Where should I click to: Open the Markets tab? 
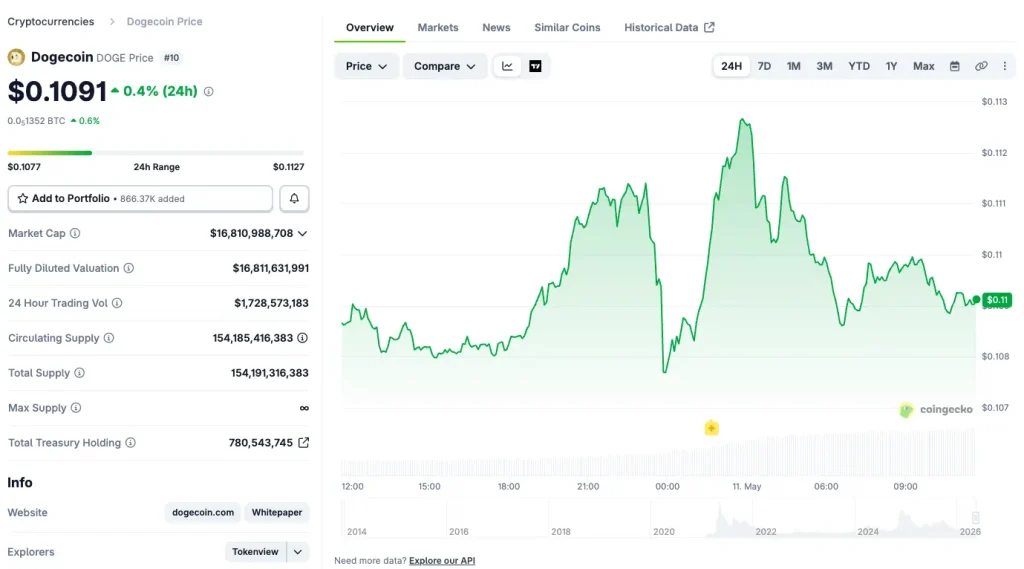tap(438, 27)
